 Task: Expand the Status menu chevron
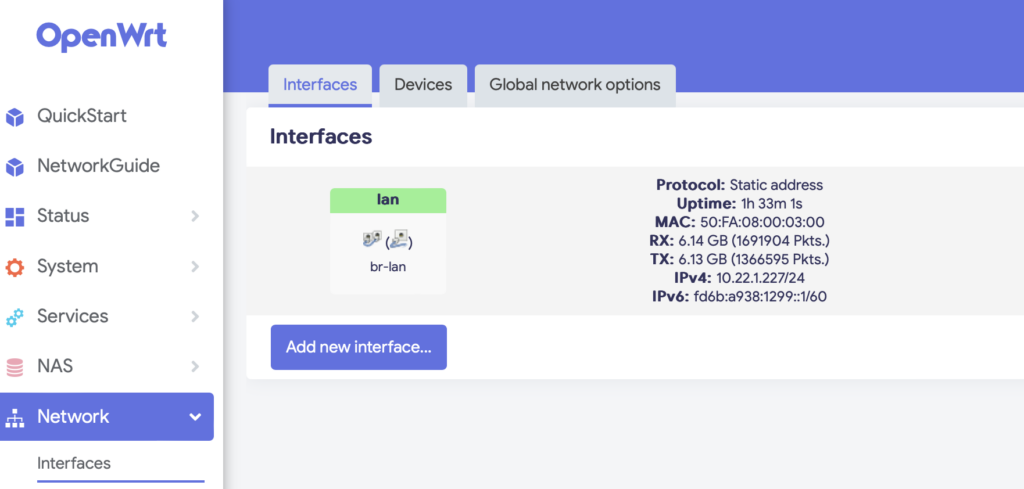pyautogui.click(x=195, y=216)
